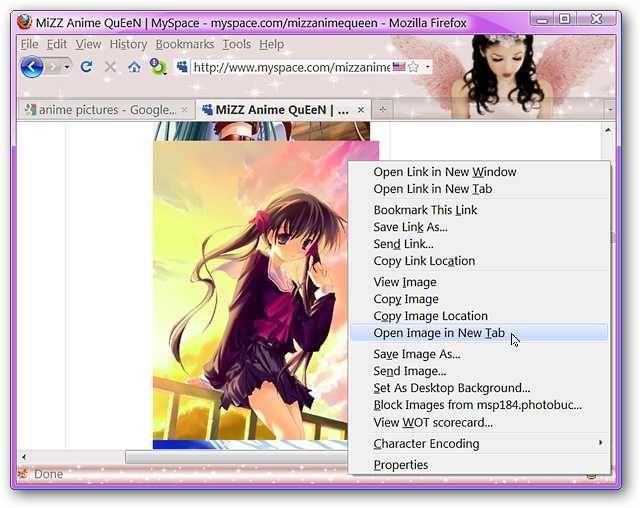
Task: Click the myspace.com URL field
Action: tap(292, 67)
